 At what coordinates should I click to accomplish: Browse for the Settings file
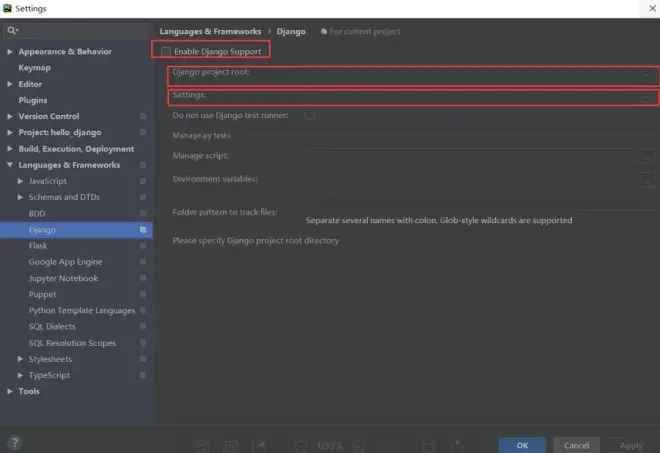point(647,98)
